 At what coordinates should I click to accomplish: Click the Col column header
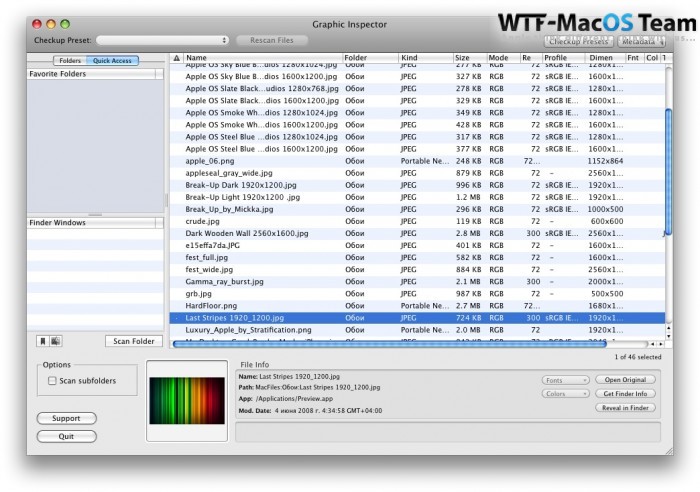tap(652, 58)
